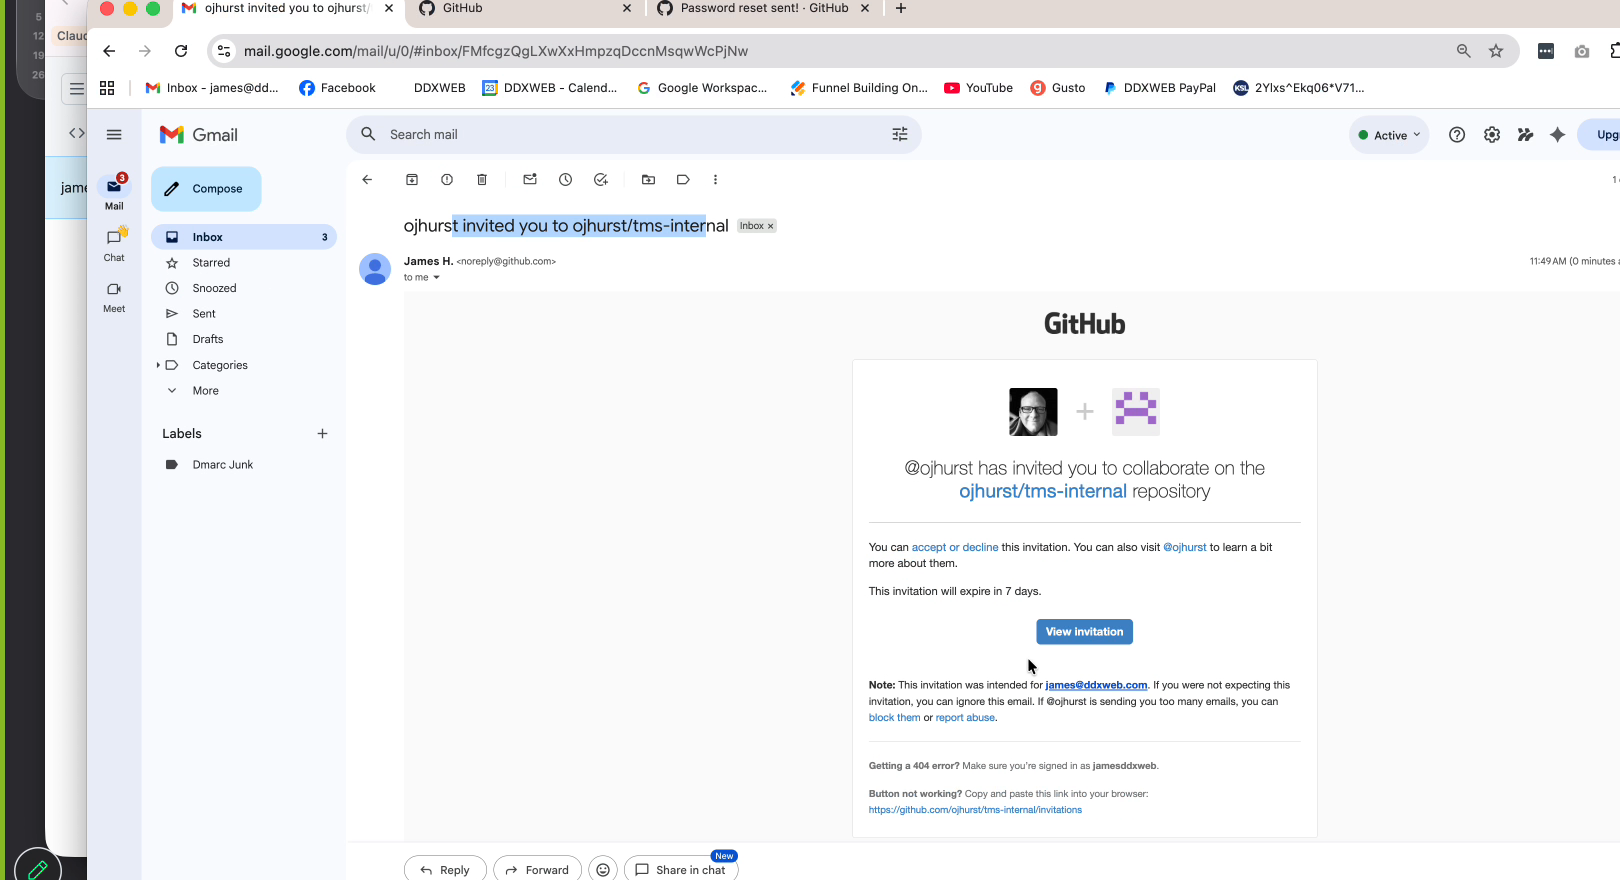Click the Compose button

coord(206,189)
